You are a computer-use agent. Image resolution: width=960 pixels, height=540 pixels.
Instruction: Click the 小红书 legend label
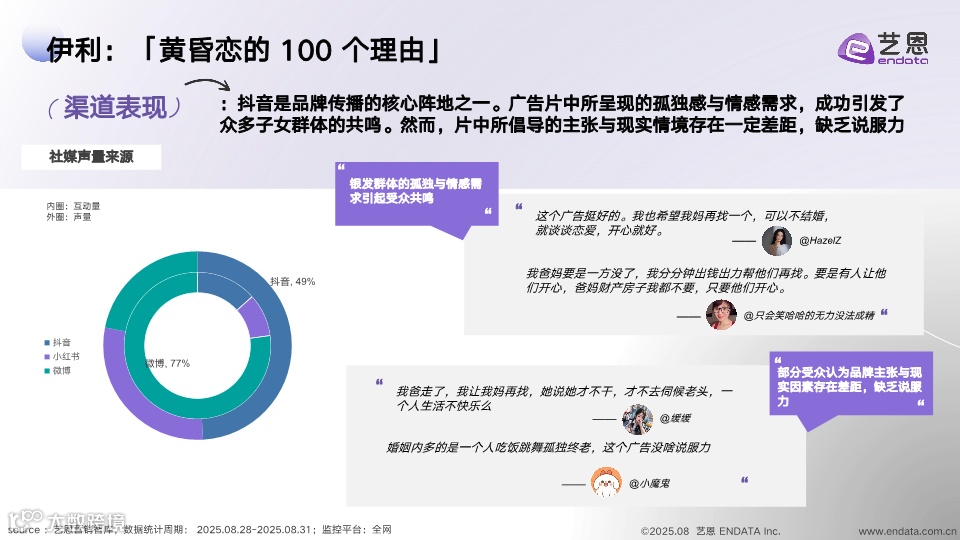coord(66,356)
